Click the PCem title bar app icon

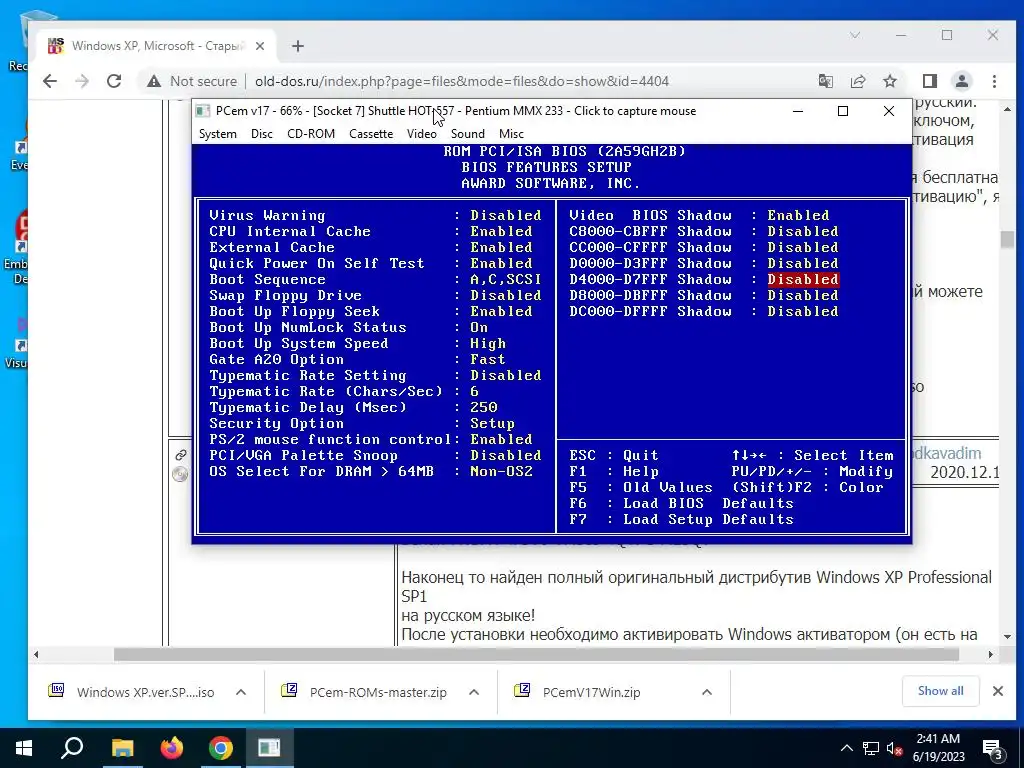(203, 111)
